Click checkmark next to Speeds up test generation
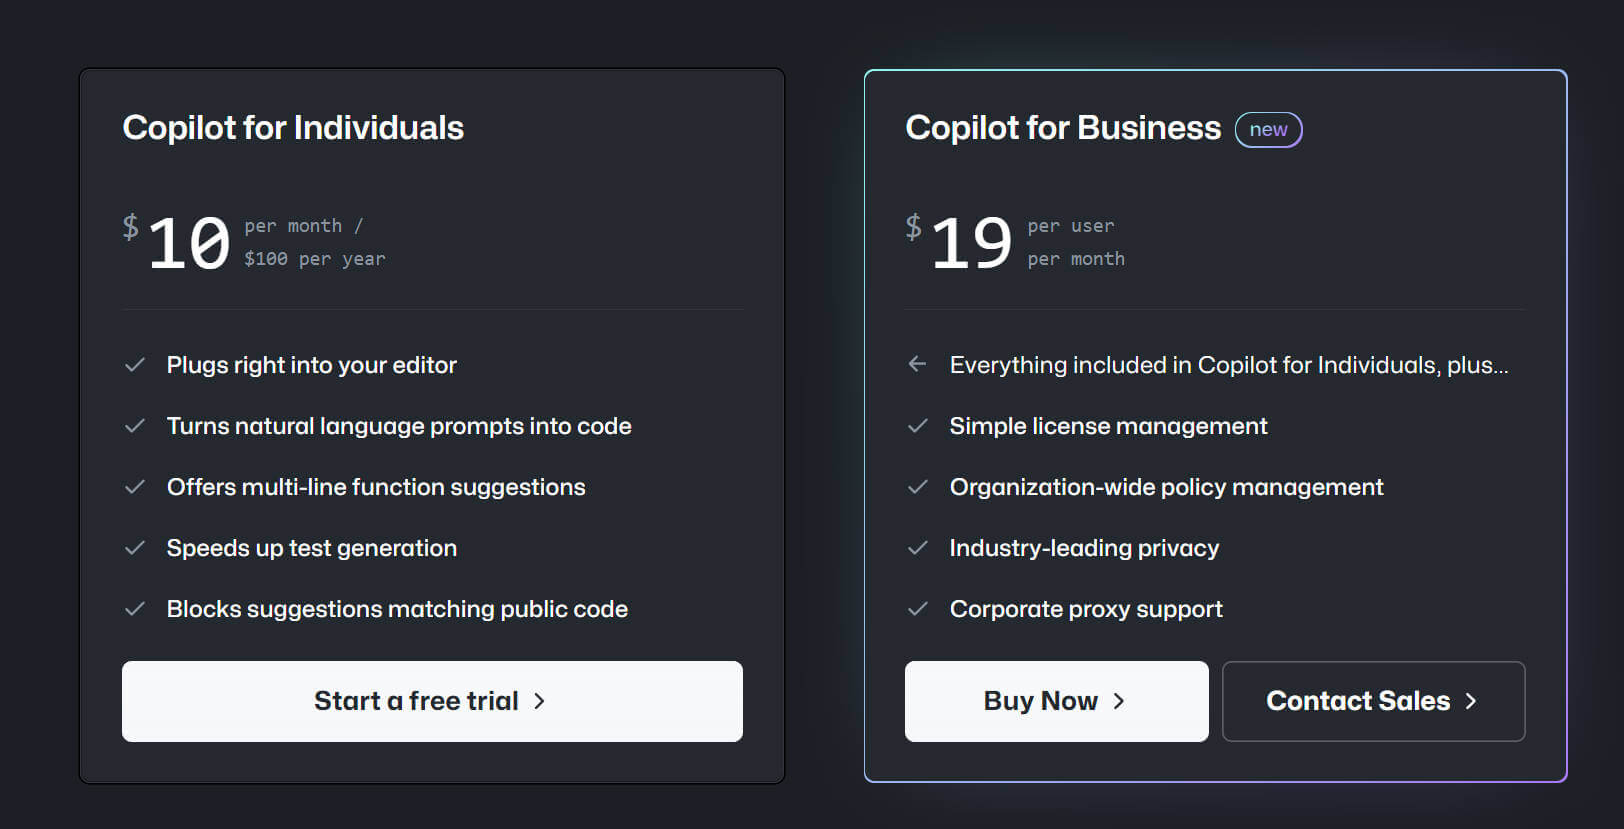1624x829 pixels. pos(135,548)
